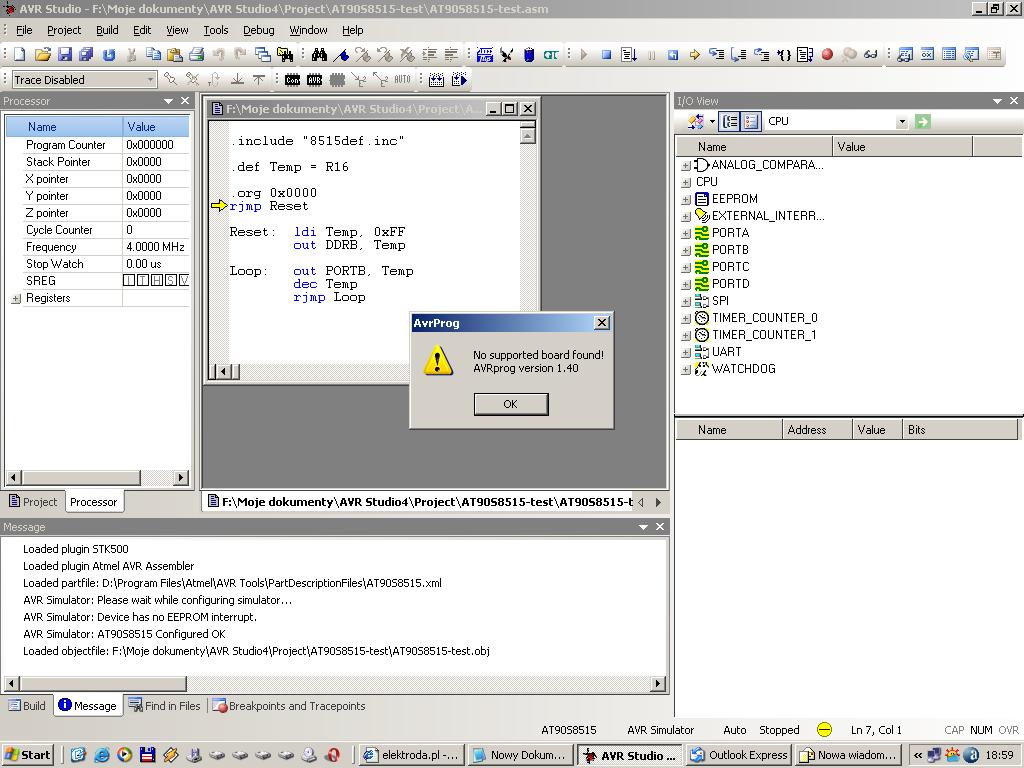Click the Find binoculars icon

(x=319, y=54)
